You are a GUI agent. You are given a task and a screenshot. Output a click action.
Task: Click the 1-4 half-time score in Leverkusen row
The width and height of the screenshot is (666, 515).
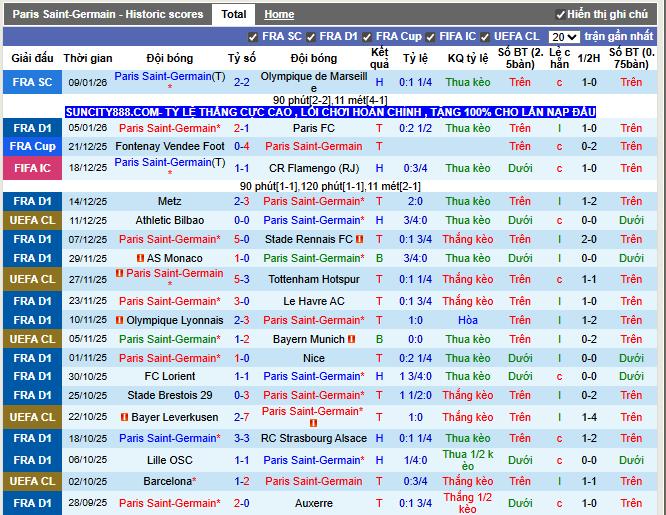click(589, 417)
